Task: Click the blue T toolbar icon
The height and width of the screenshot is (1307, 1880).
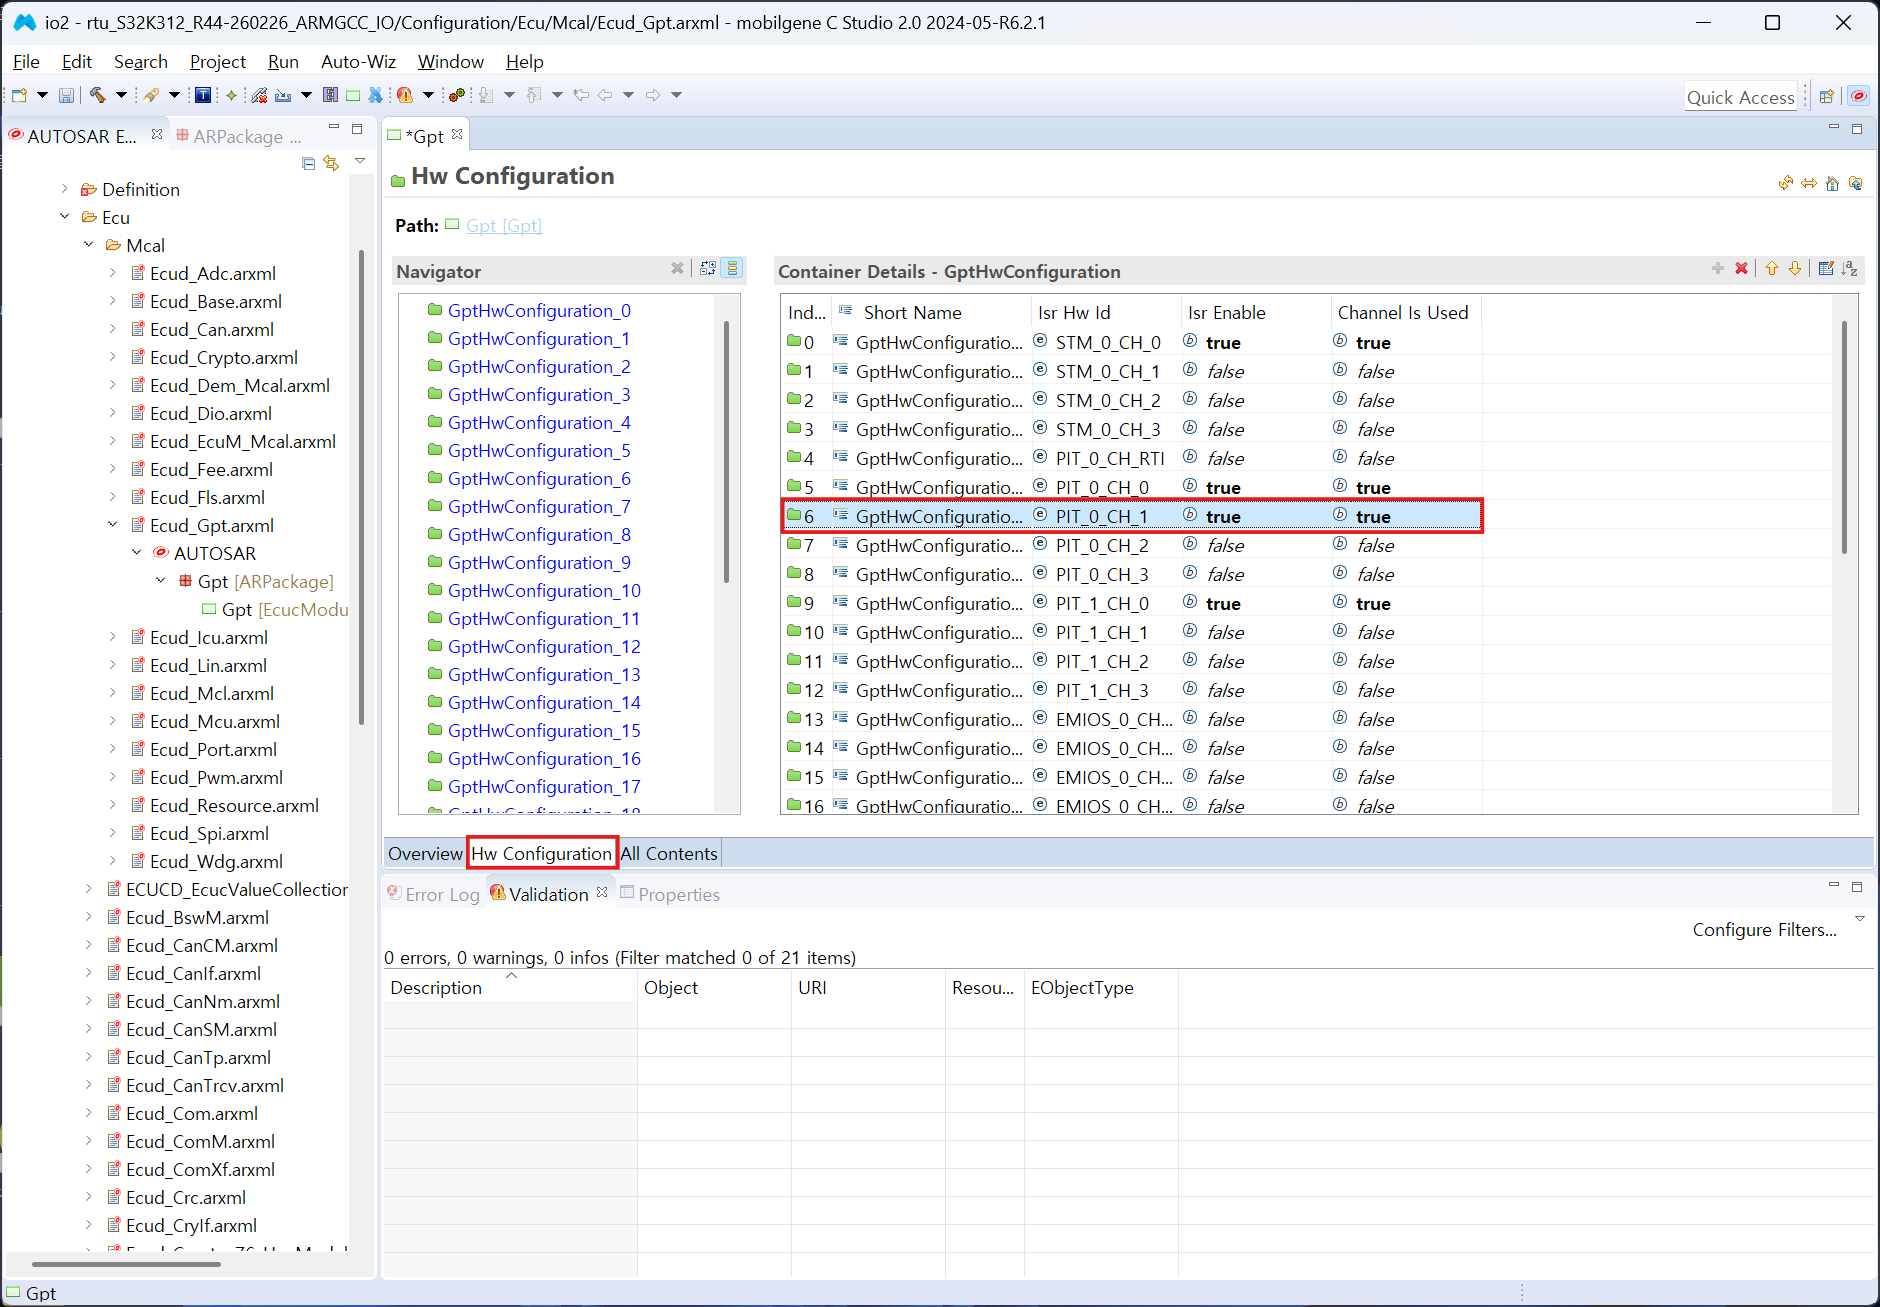Action: (x=202, y=95)
